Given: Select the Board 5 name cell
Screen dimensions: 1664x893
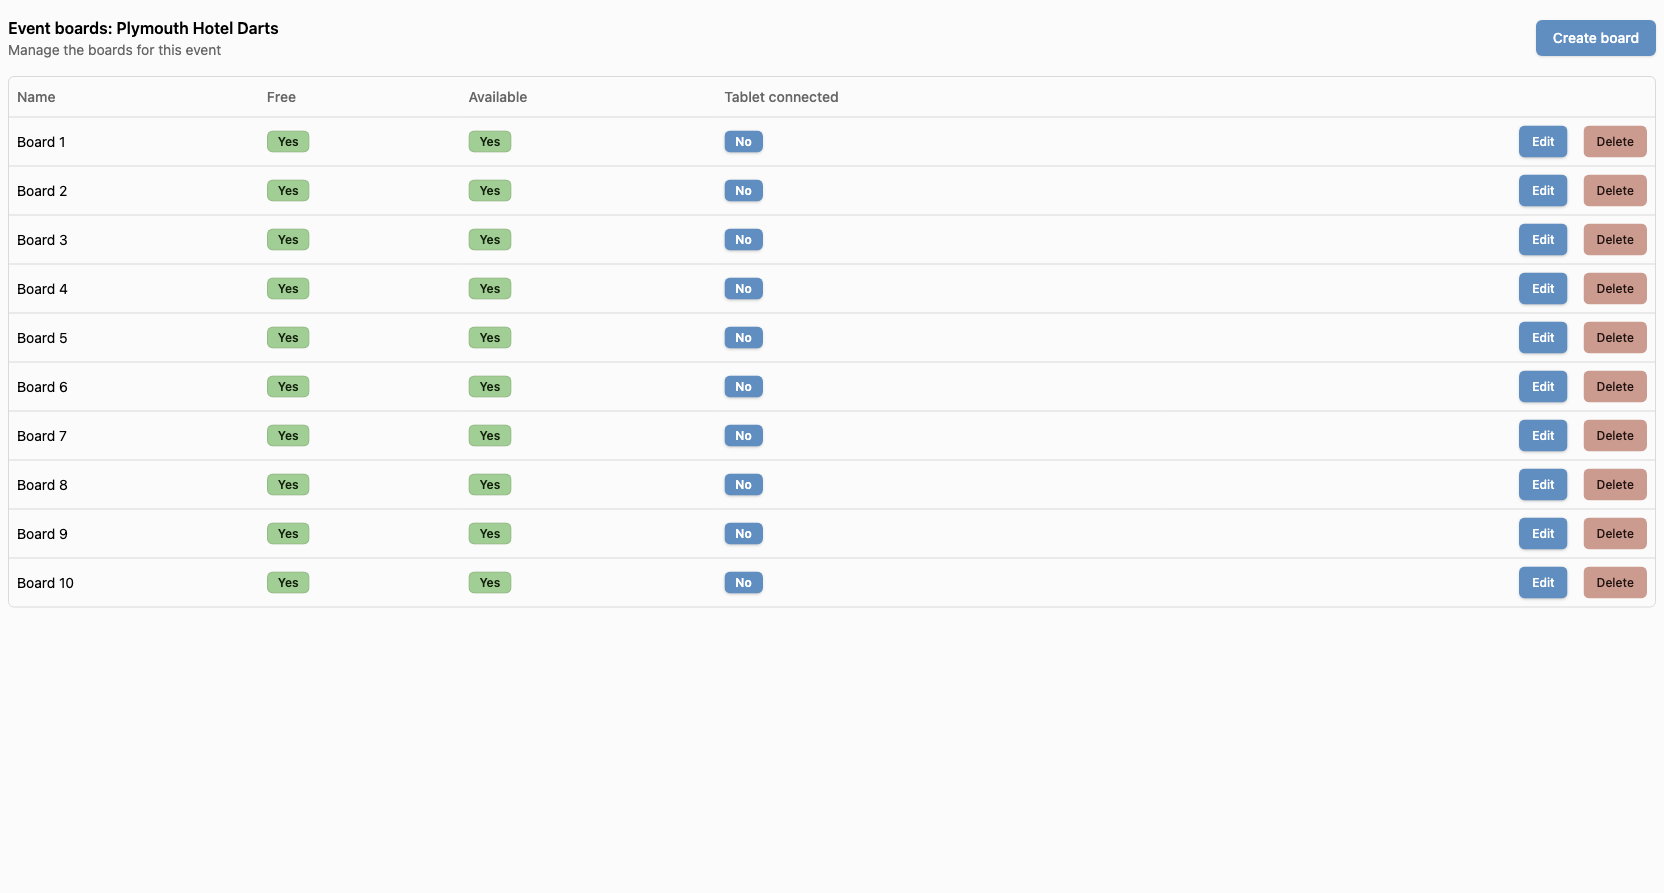Looking at the screenshot, I should click(42, 338).
